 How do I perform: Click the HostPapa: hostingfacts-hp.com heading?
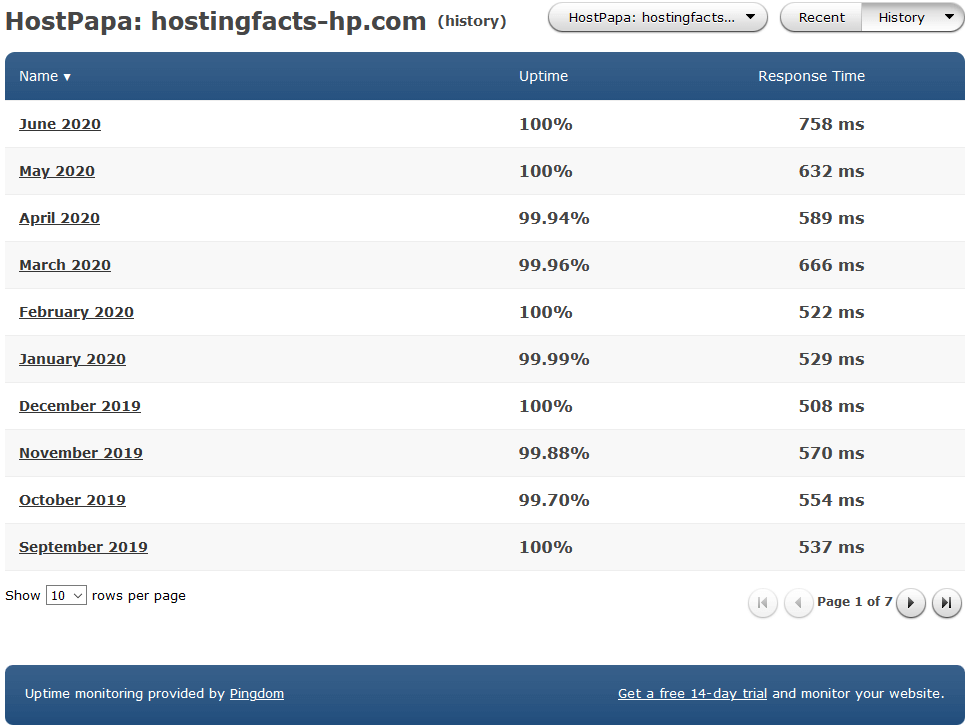click(x=215, y=21)
